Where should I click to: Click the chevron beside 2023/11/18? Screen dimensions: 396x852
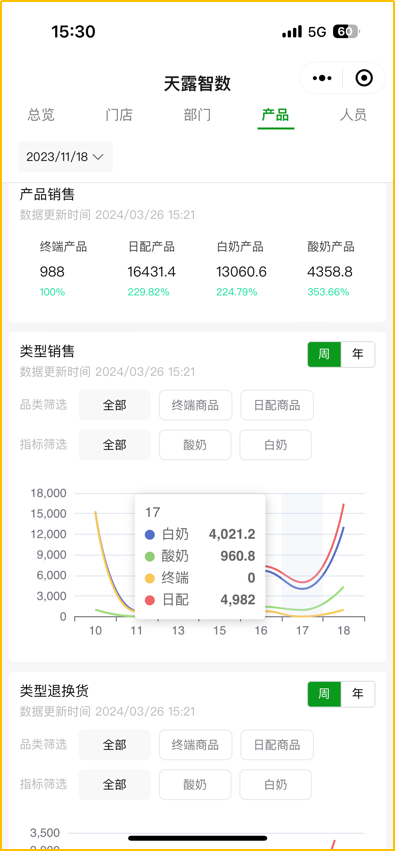[98, 157]
